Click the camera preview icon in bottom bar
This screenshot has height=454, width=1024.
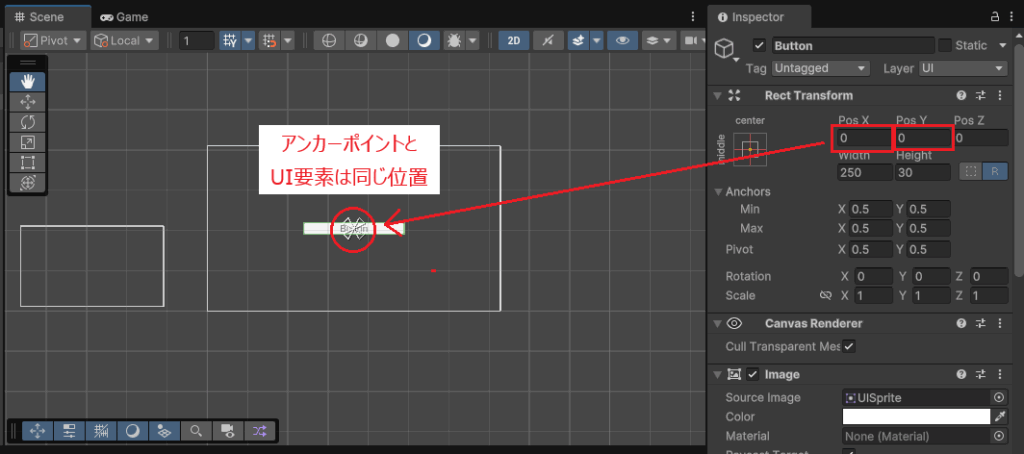point(227,430)
